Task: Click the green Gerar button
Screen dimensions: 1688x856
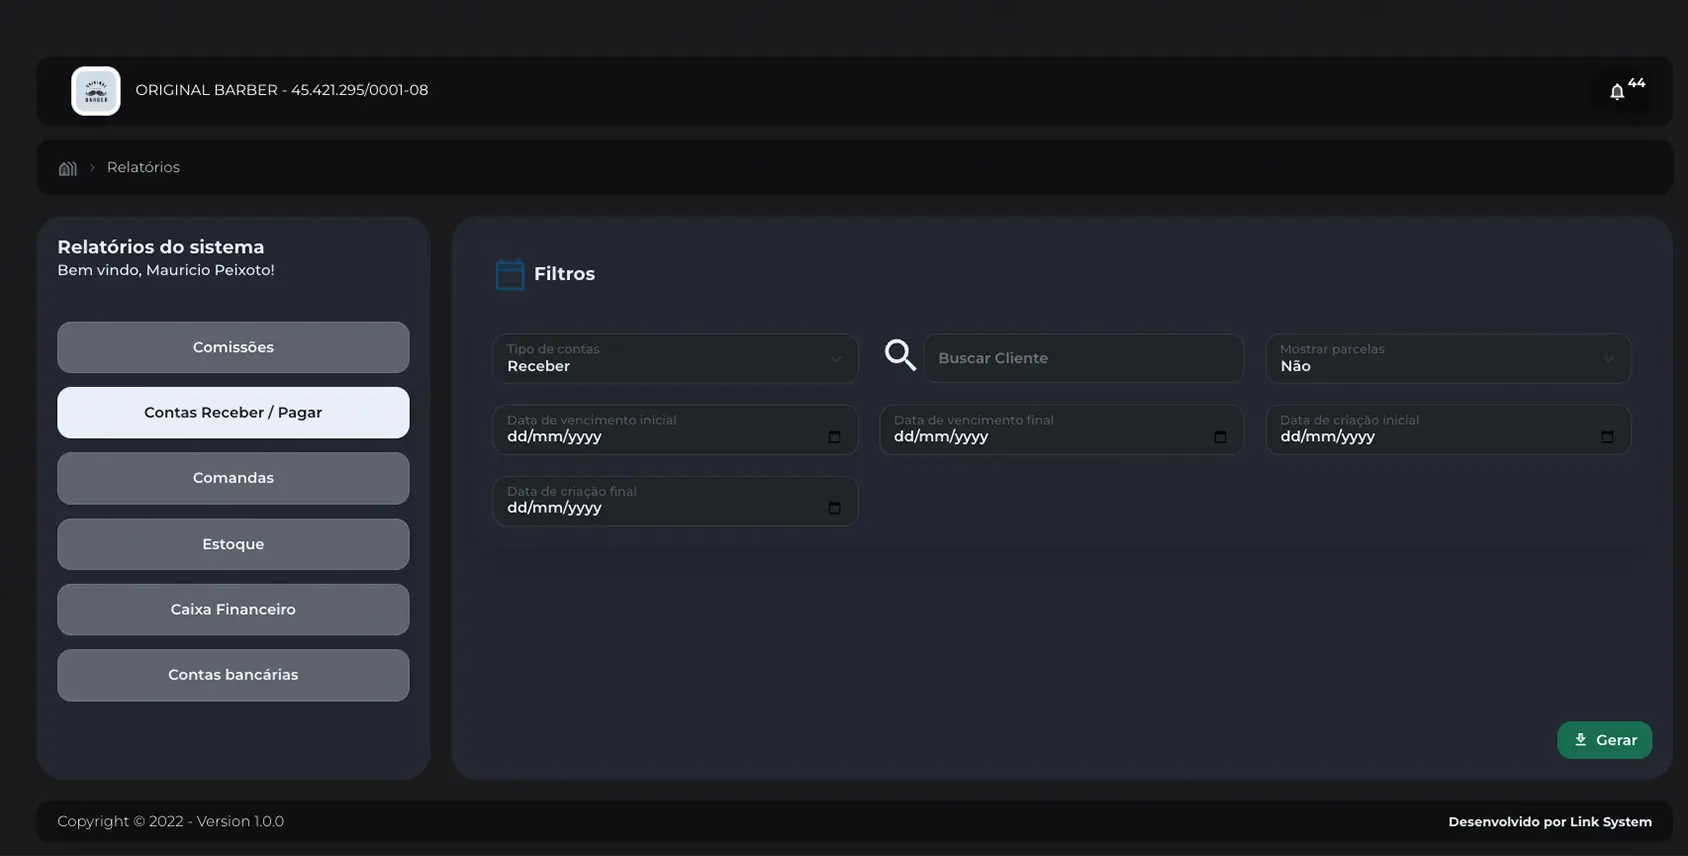Action: point(1604,740)
